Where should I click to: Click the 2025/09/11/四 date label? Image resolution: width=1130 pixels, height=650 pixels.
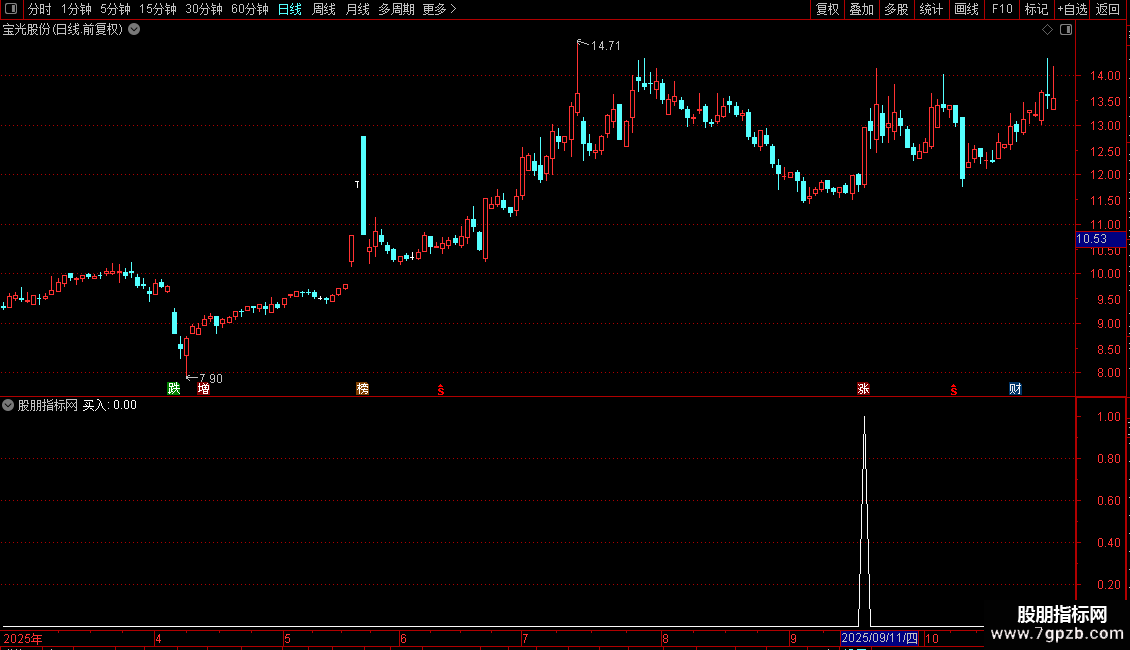point(879,638)
